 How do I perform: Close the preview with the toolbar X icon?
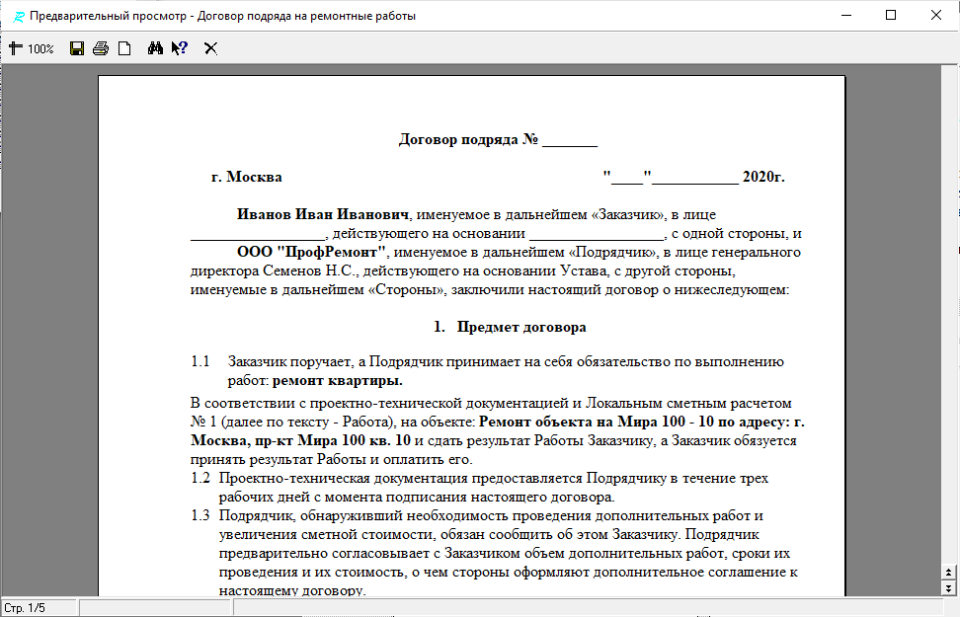pos(211,48)
